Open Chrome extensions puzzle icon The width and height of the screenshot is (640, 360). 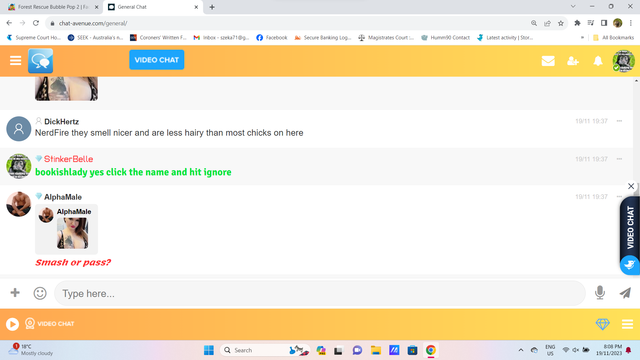(x=577, y=23)
